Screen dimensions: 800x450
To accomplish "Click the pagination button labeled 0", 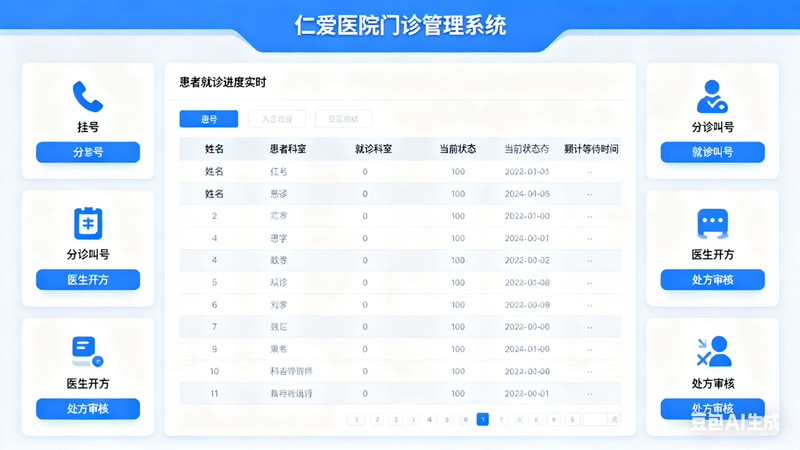I will [x=465, y=419].
